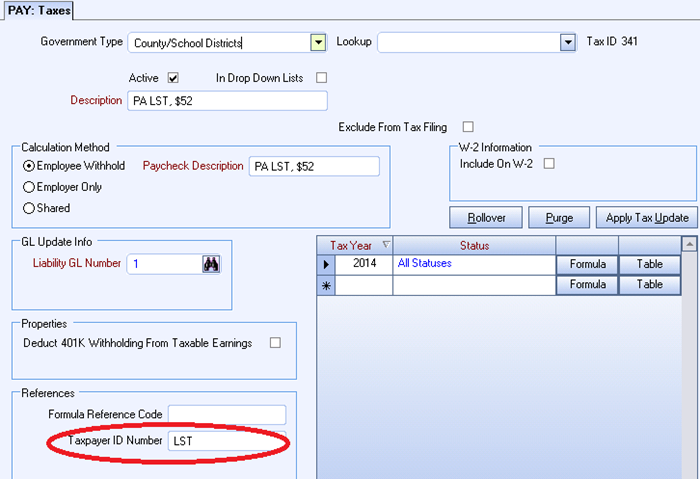Click the binoculars lookup icon for GL Number
This screenshot has height=479, width=700.
click(x=211, y=264)
